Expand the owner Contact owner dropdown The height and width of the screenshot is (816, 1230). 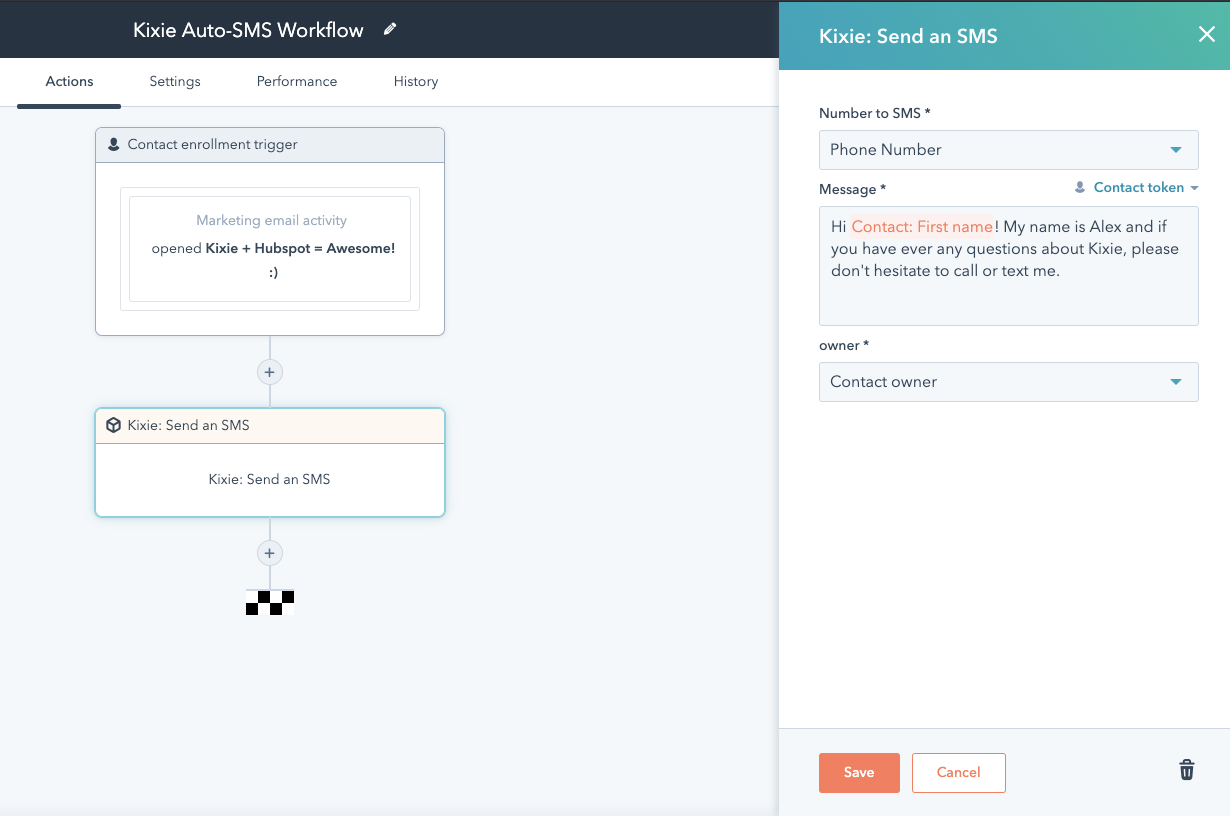1008,382
